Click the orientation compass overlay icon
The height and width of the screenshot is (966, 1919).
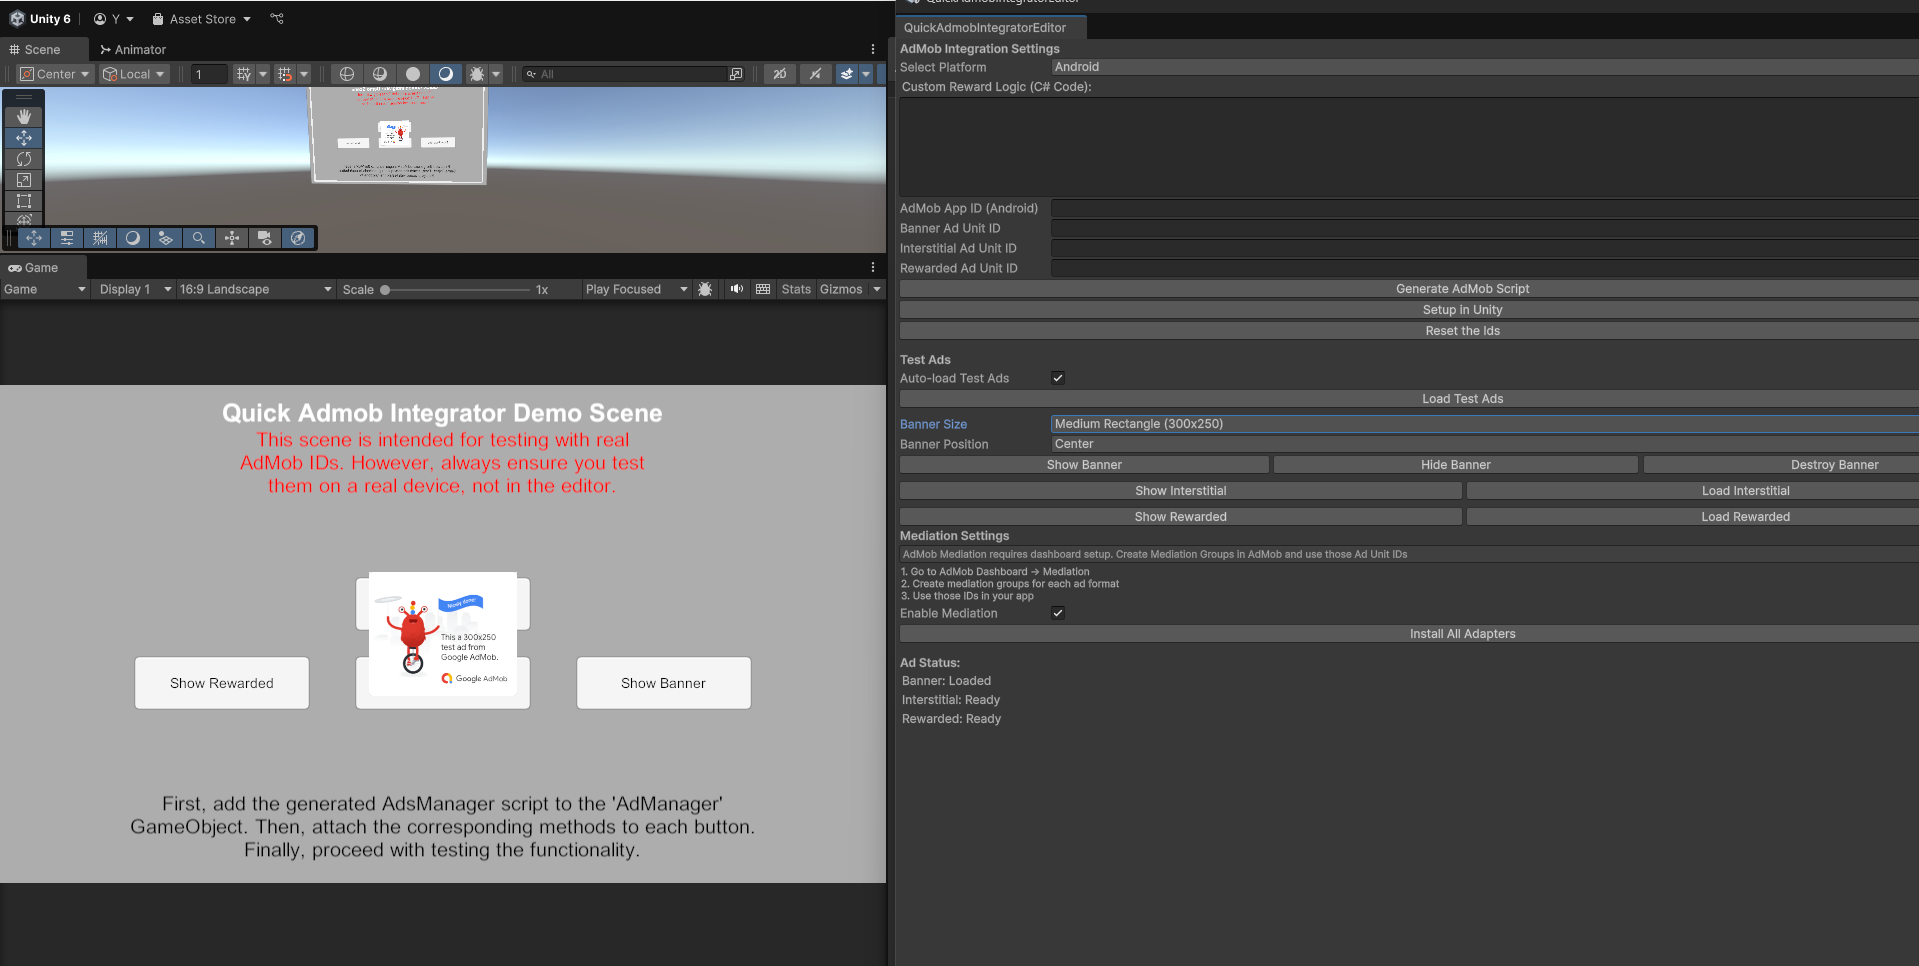click(298, 238)
